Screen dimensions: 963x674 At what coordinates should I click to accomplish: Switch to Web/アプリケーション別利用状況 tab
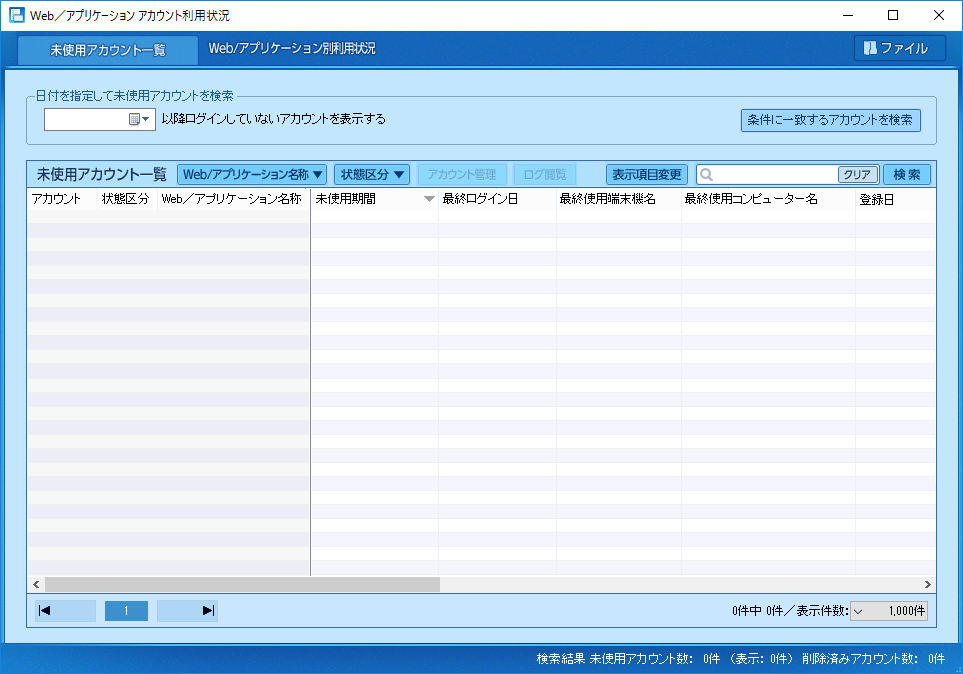[x=292, y=49]
